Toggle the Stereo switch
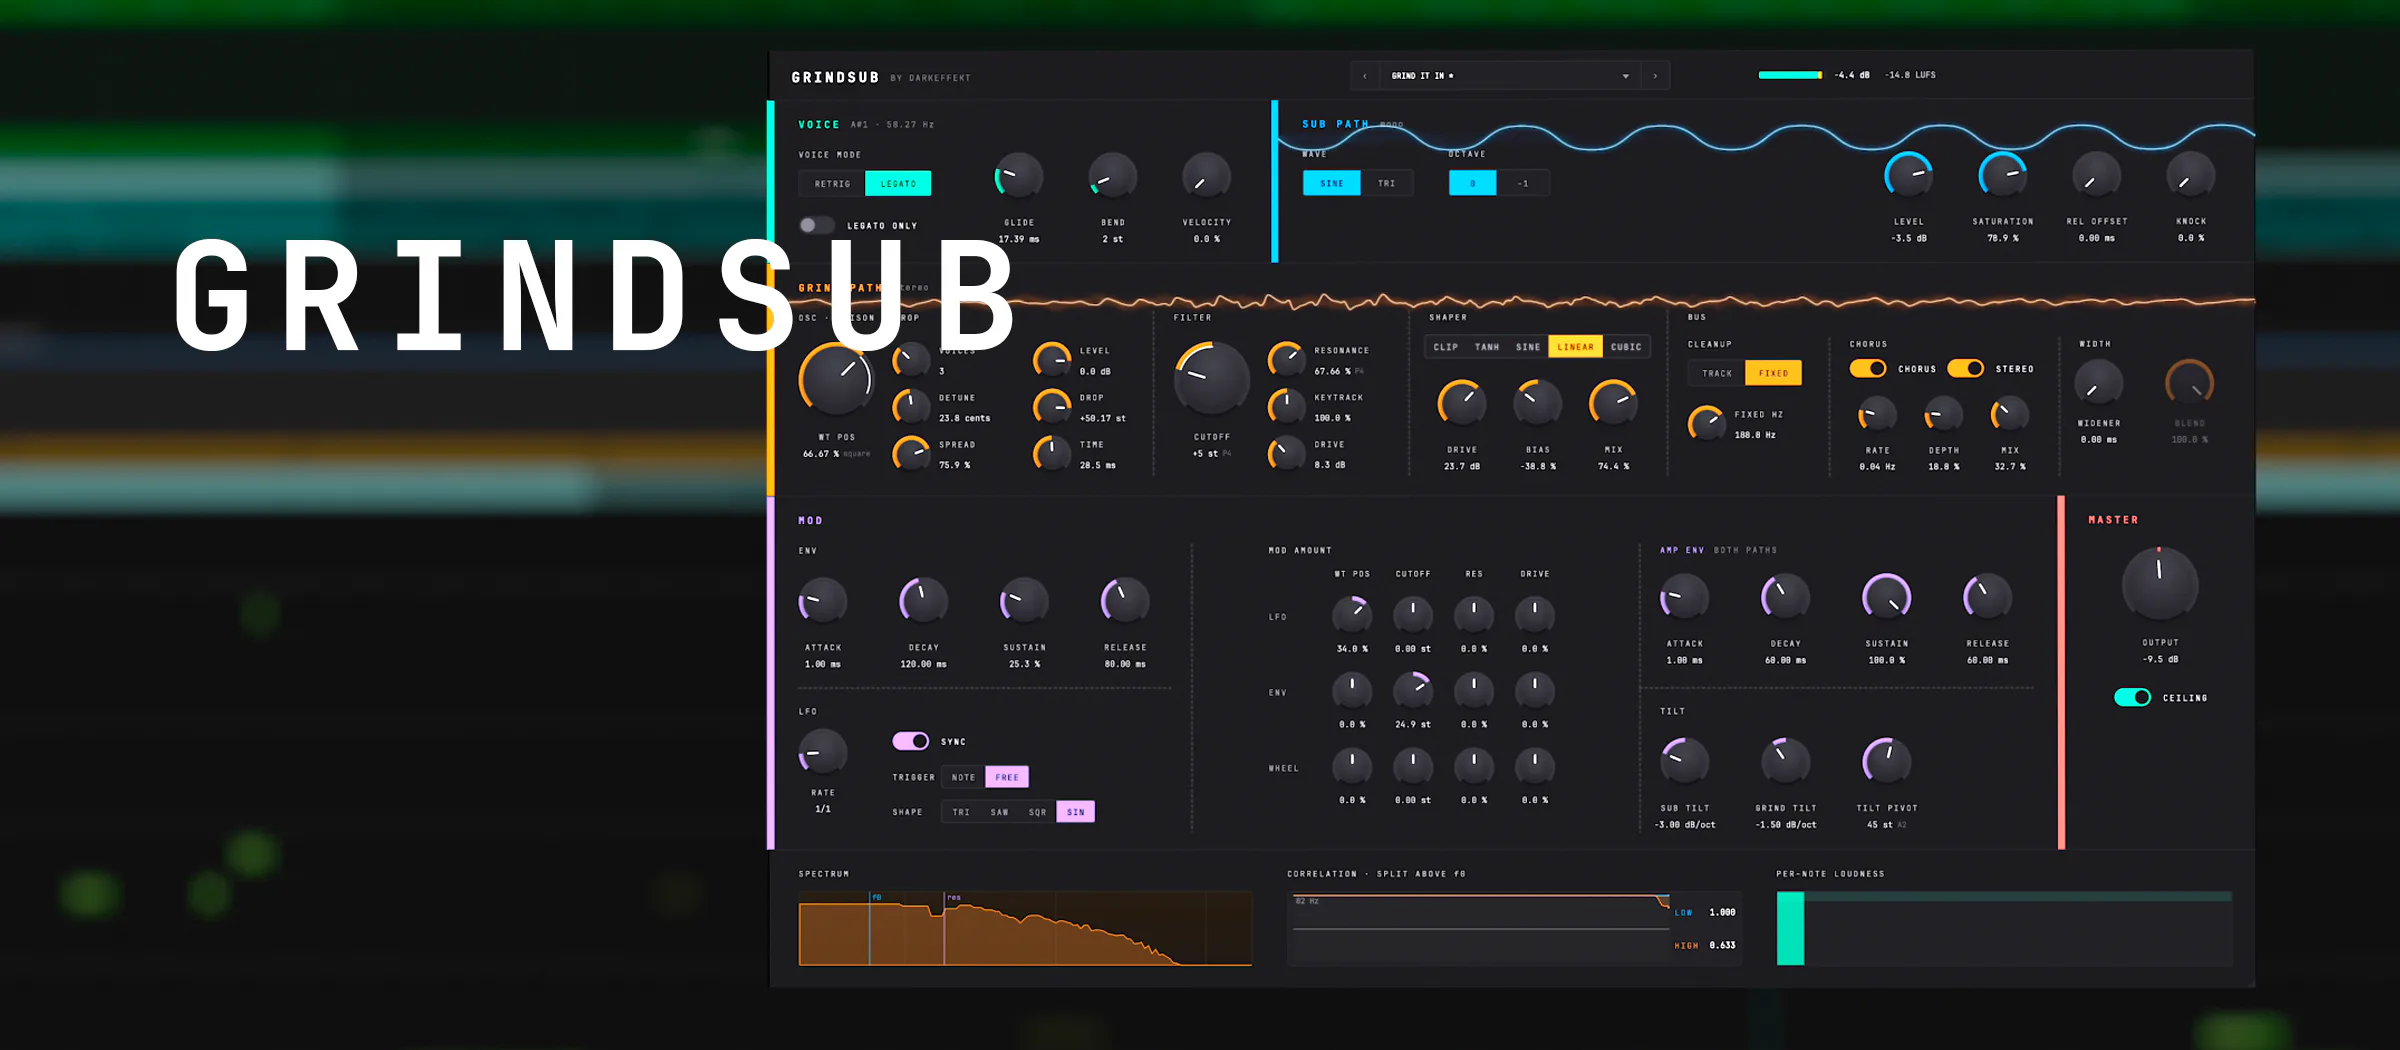The image size is (2400, 1050). coord(1965,369)
